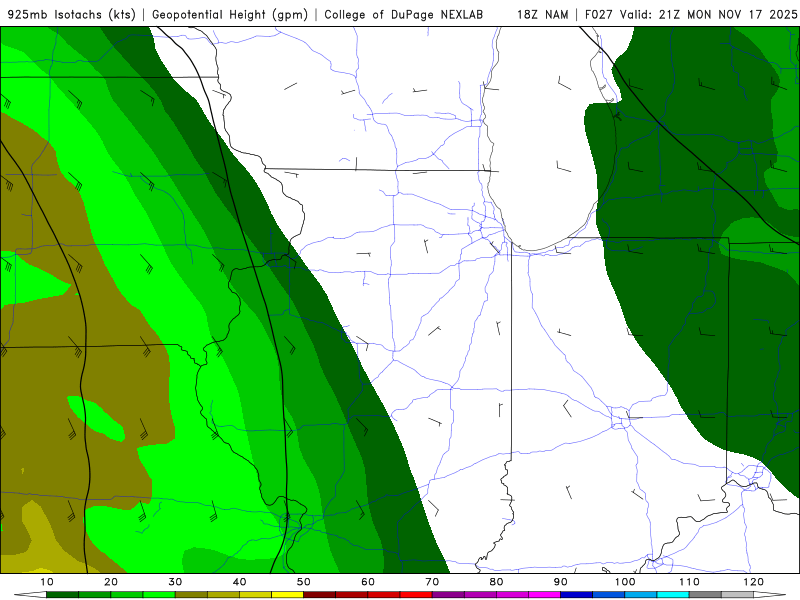
Task: Select the navy blue swatch after 90
Action: 577,595
